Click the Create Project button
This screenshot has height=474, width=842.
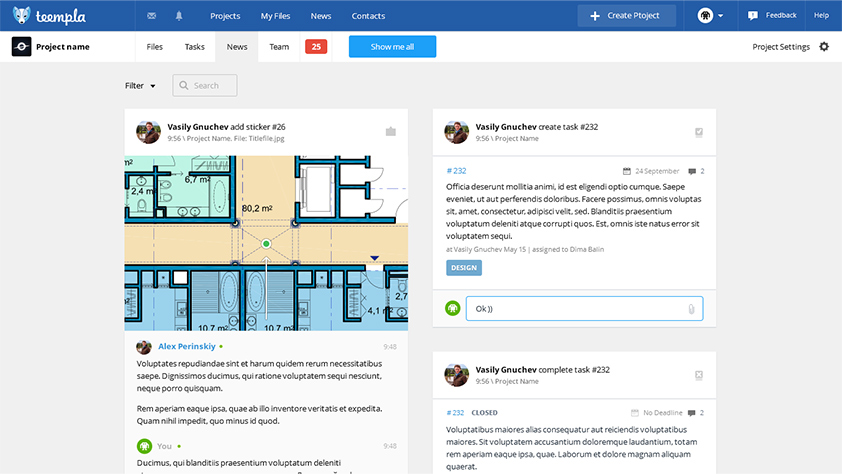click(626, 16)
